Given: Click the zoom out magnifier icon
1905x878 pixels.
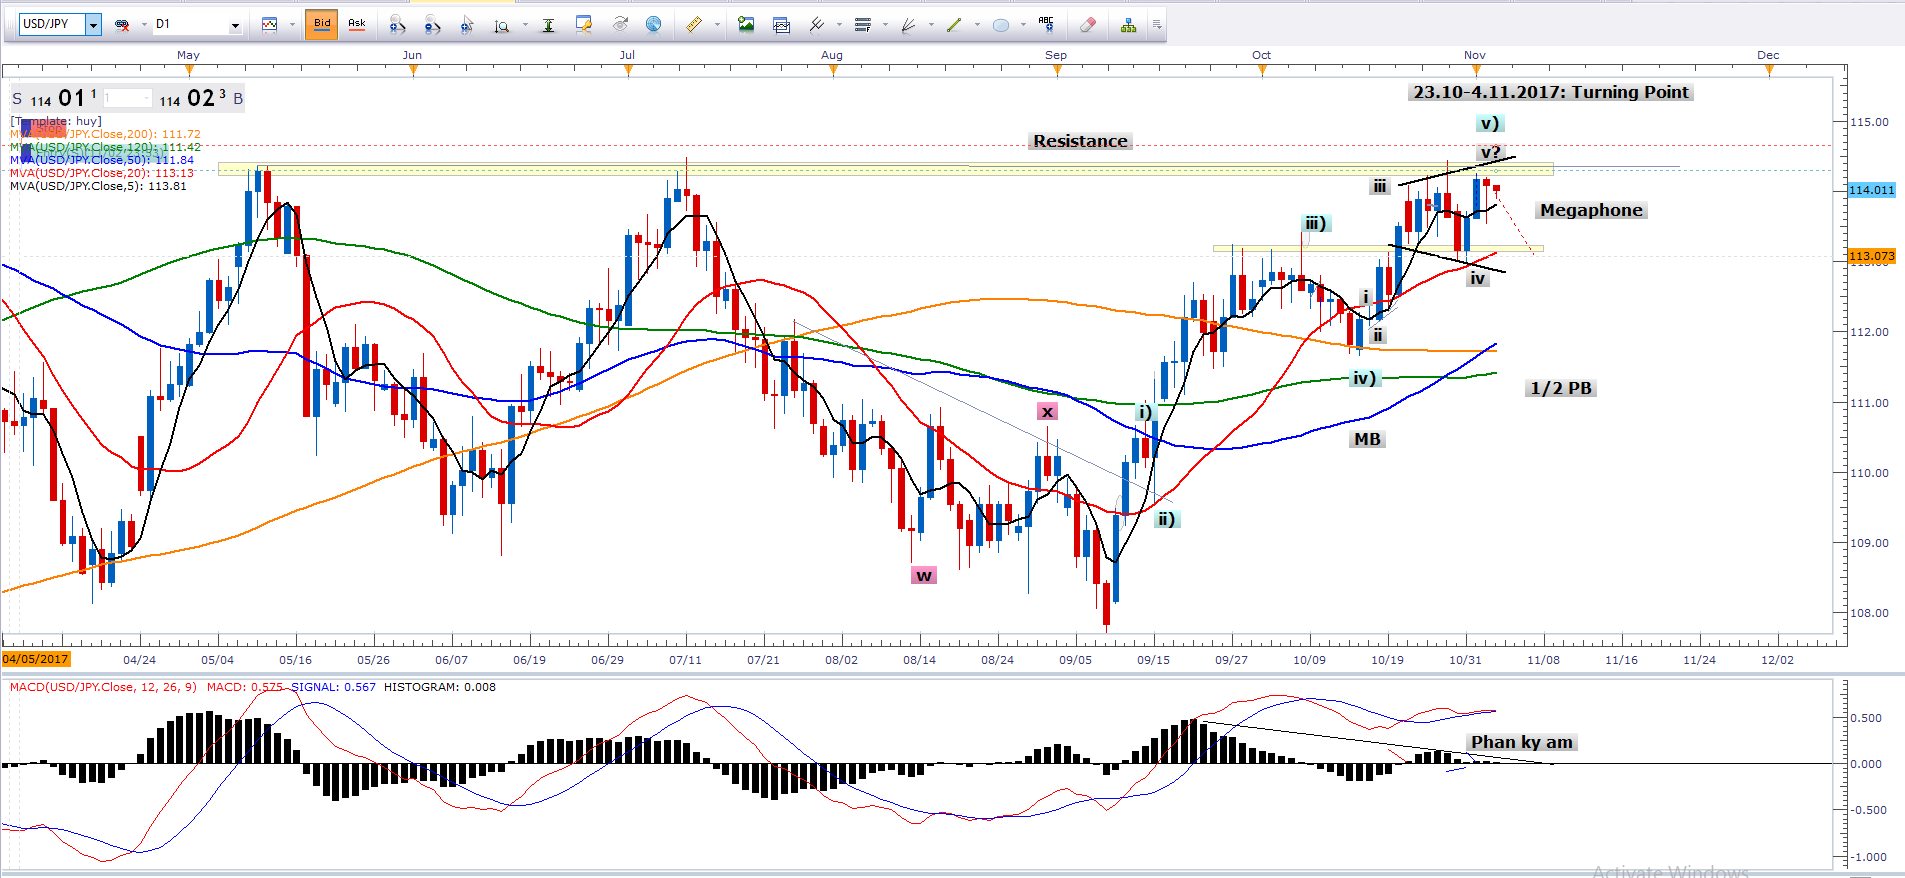Looking at the screenshot, I should coord(432,25).
